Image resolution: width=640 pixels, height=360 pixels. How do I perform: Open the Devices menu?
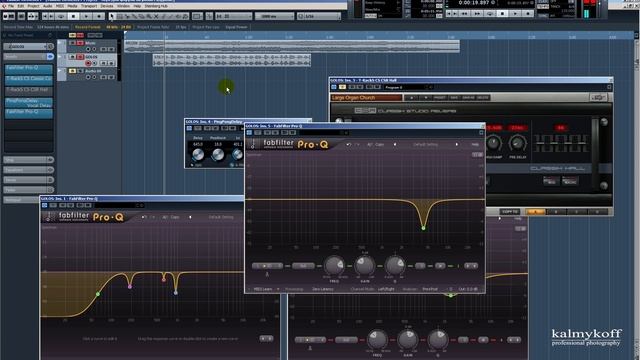coord(107,6)
